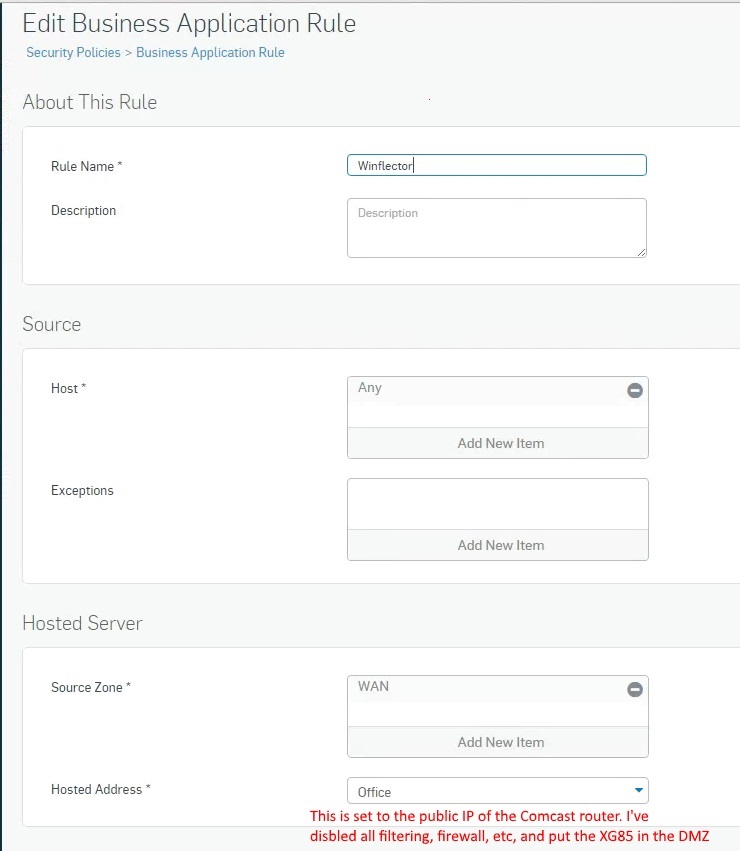The width and height of the screenshot is (740, 851).
Task: Click the Rule Name label
Action: tap(86, 166)
